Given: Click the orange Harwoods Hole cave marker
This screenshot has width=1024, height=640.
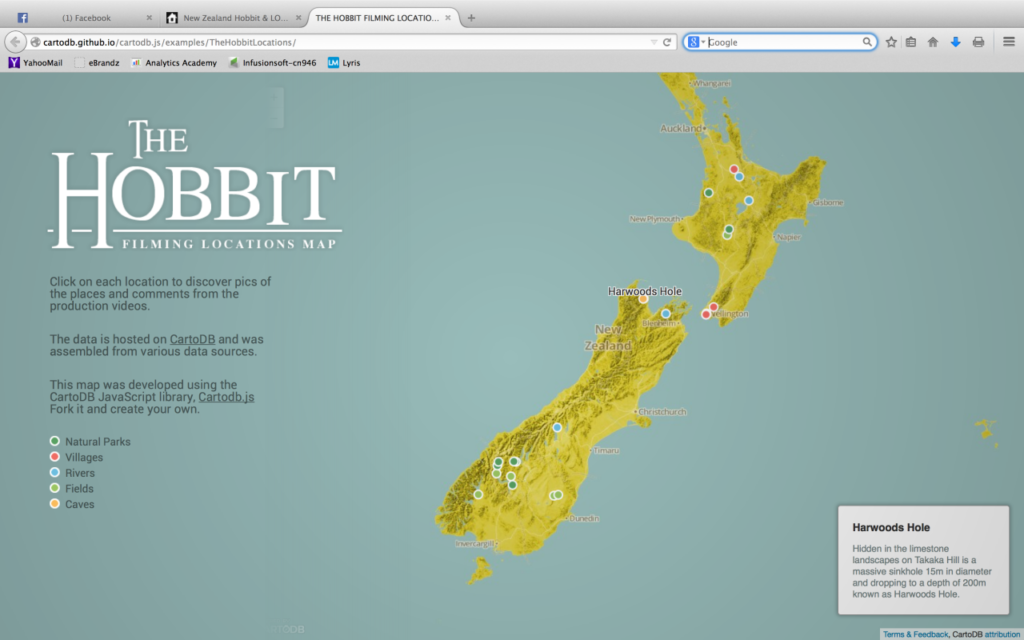Looking at the screenshot, I should point(643,299).
